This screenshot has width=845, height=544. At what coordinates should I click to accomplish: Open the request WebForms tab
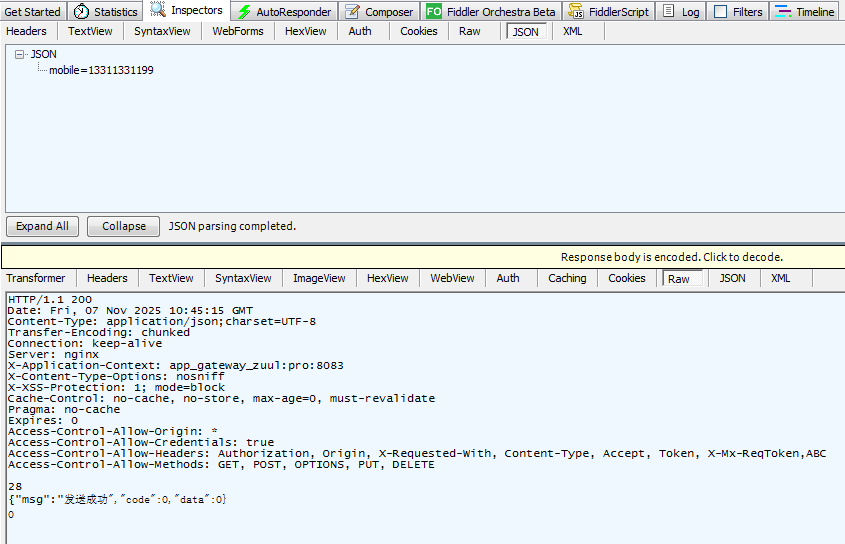tap(238, 31)
